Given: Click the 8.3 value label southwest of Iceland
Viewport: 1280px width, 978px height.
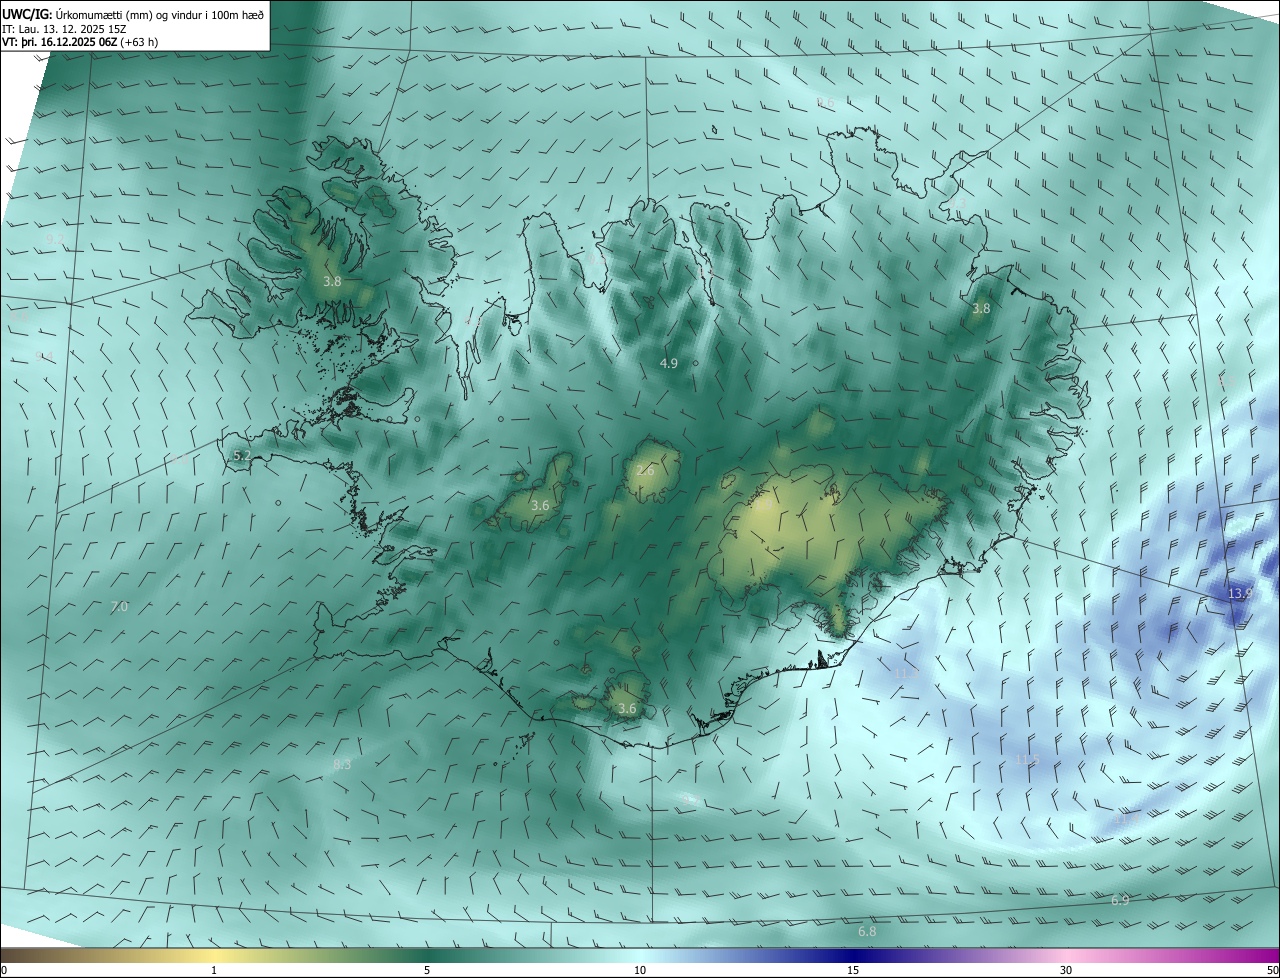Looking at the screenshot, I should tap(342, 765).
